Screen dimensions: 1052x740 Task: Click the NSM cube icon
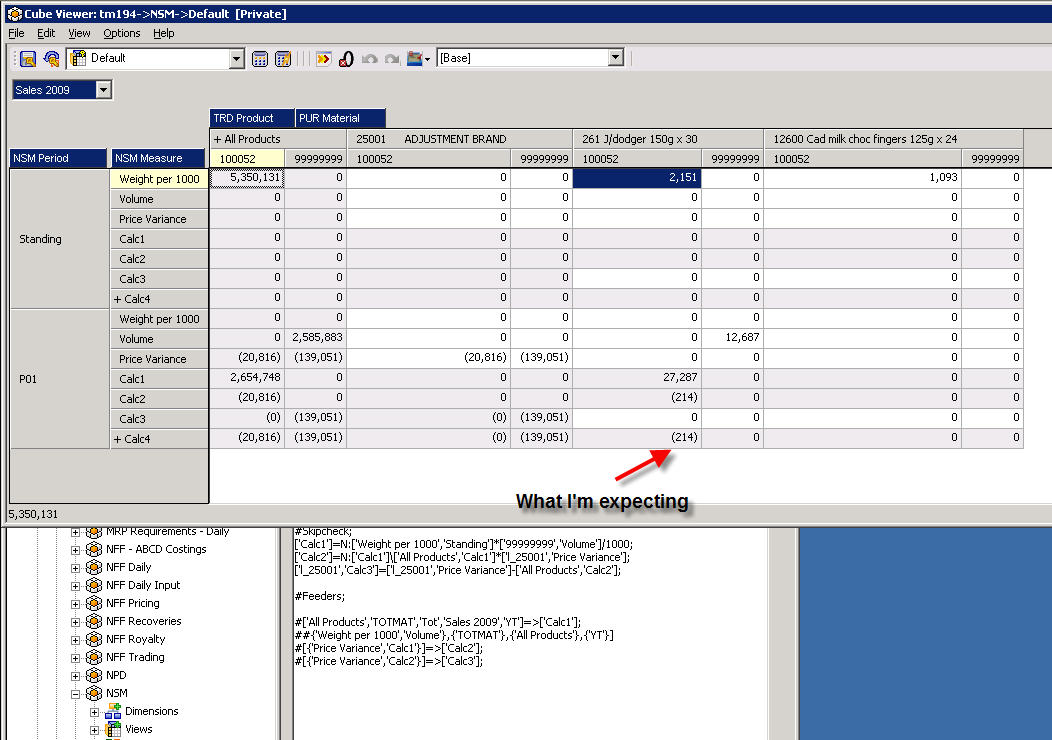[x=94, y=694]
